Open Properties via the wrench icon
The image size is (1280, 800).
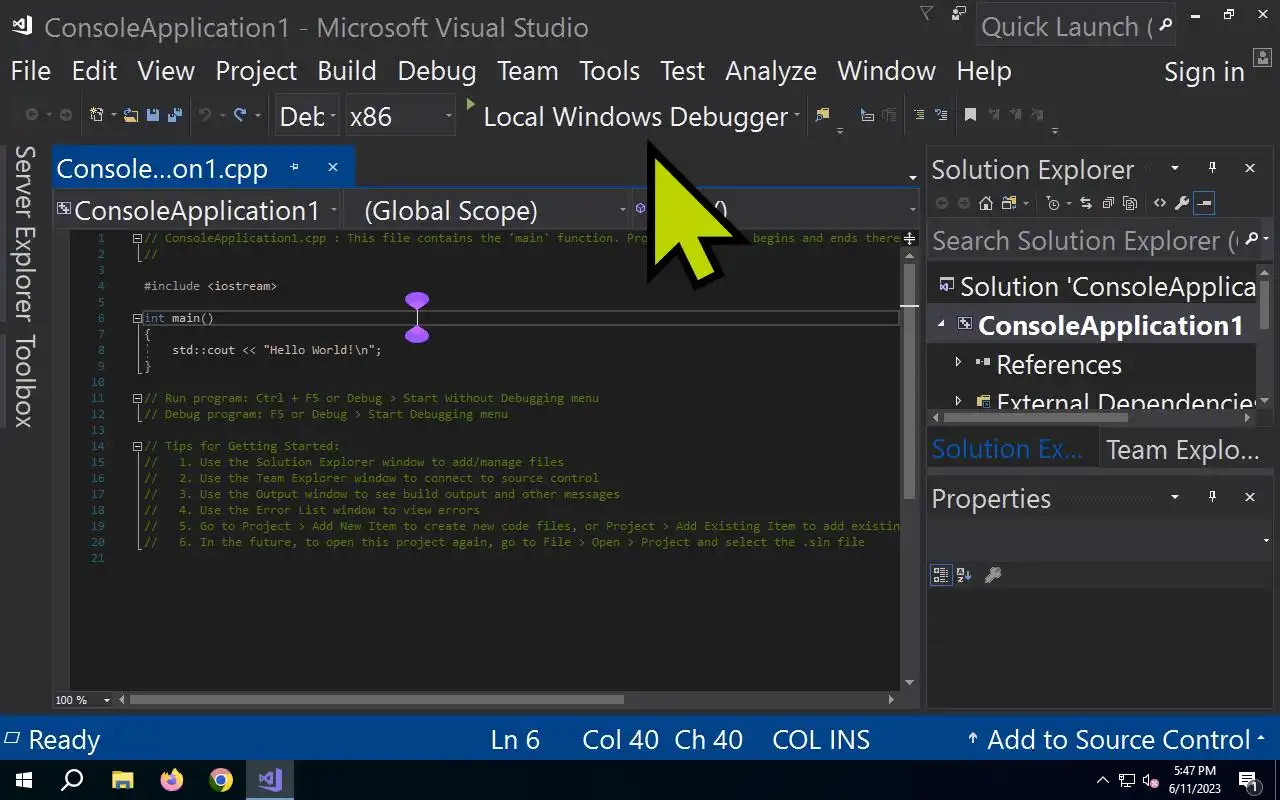pyautogui.click(x=1181, y=203)
